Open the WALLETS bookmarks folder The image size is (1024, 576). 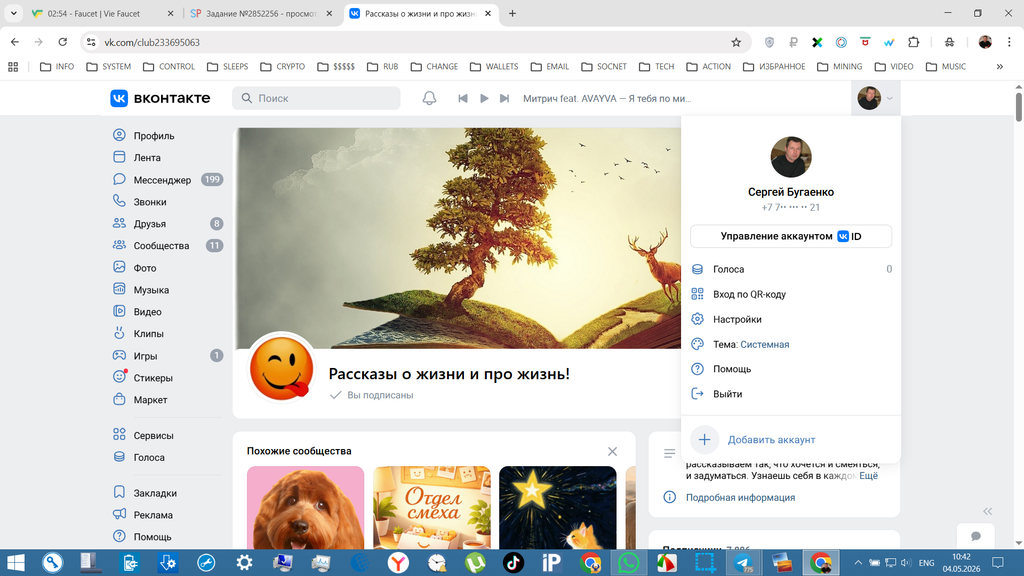tap(494, 67)
